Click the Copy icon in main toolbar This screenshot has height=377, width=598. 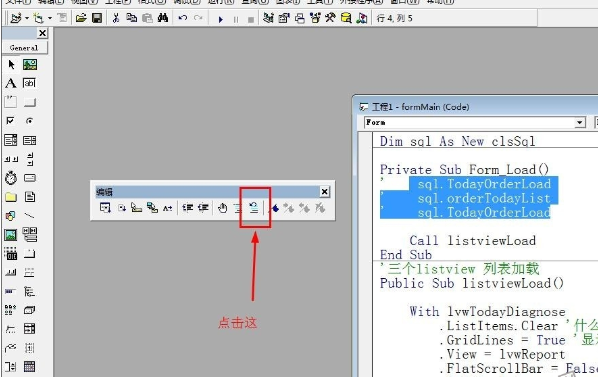coord(132,18)
